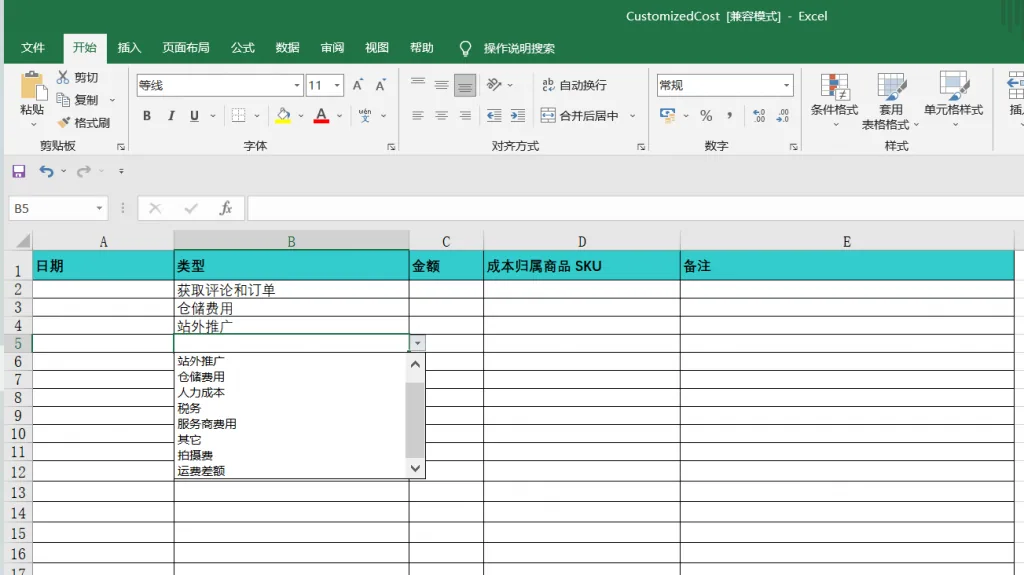Click the Paste clipboard icon
Image resolution: width=1024 pixels, height=575 pixels.
33,87
